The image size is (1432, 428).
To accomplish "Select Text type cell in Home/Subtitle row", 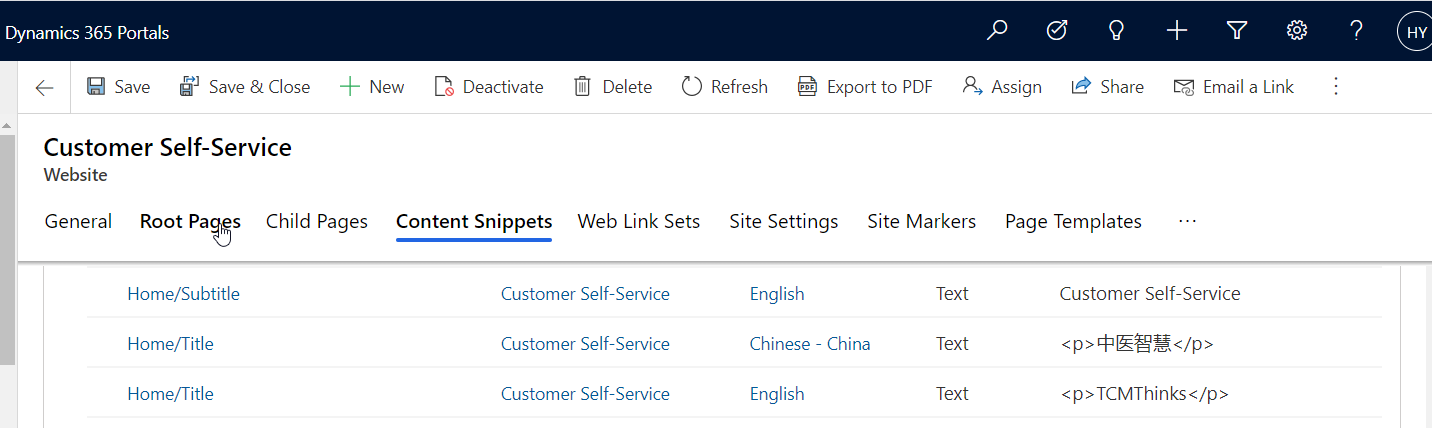I will coord(952,294).
